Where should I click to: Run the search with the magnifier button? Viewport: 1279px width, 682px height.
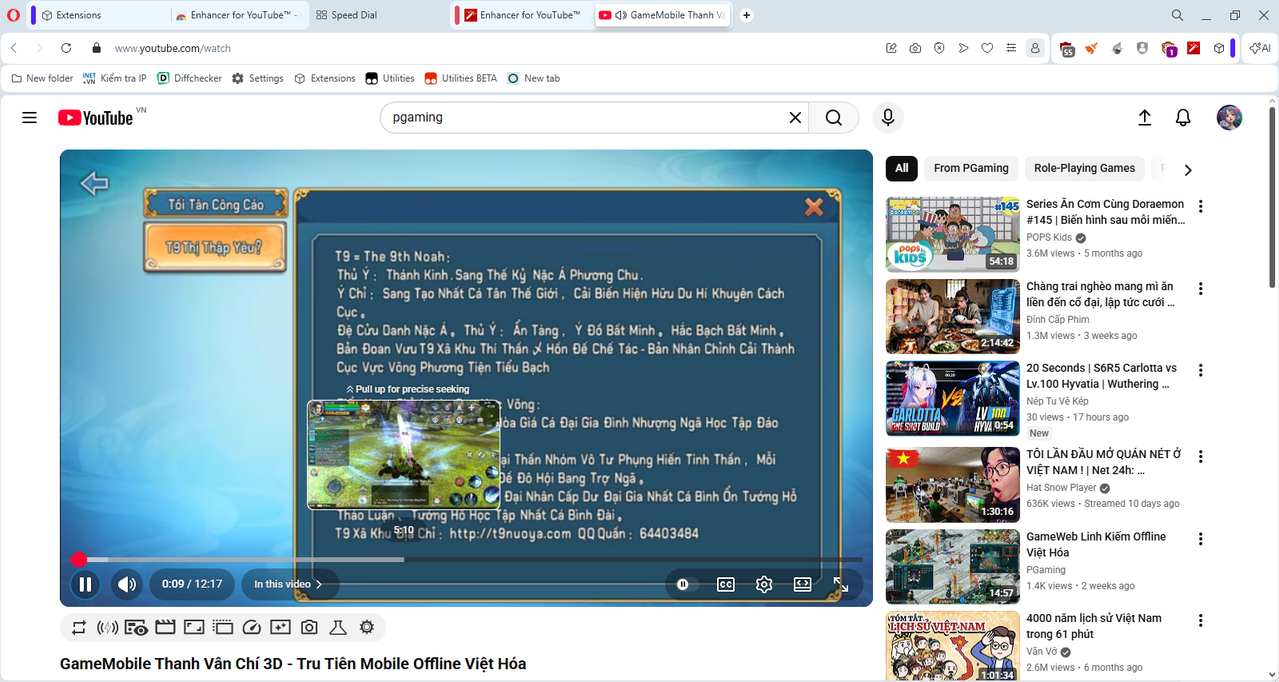(833, 117)
